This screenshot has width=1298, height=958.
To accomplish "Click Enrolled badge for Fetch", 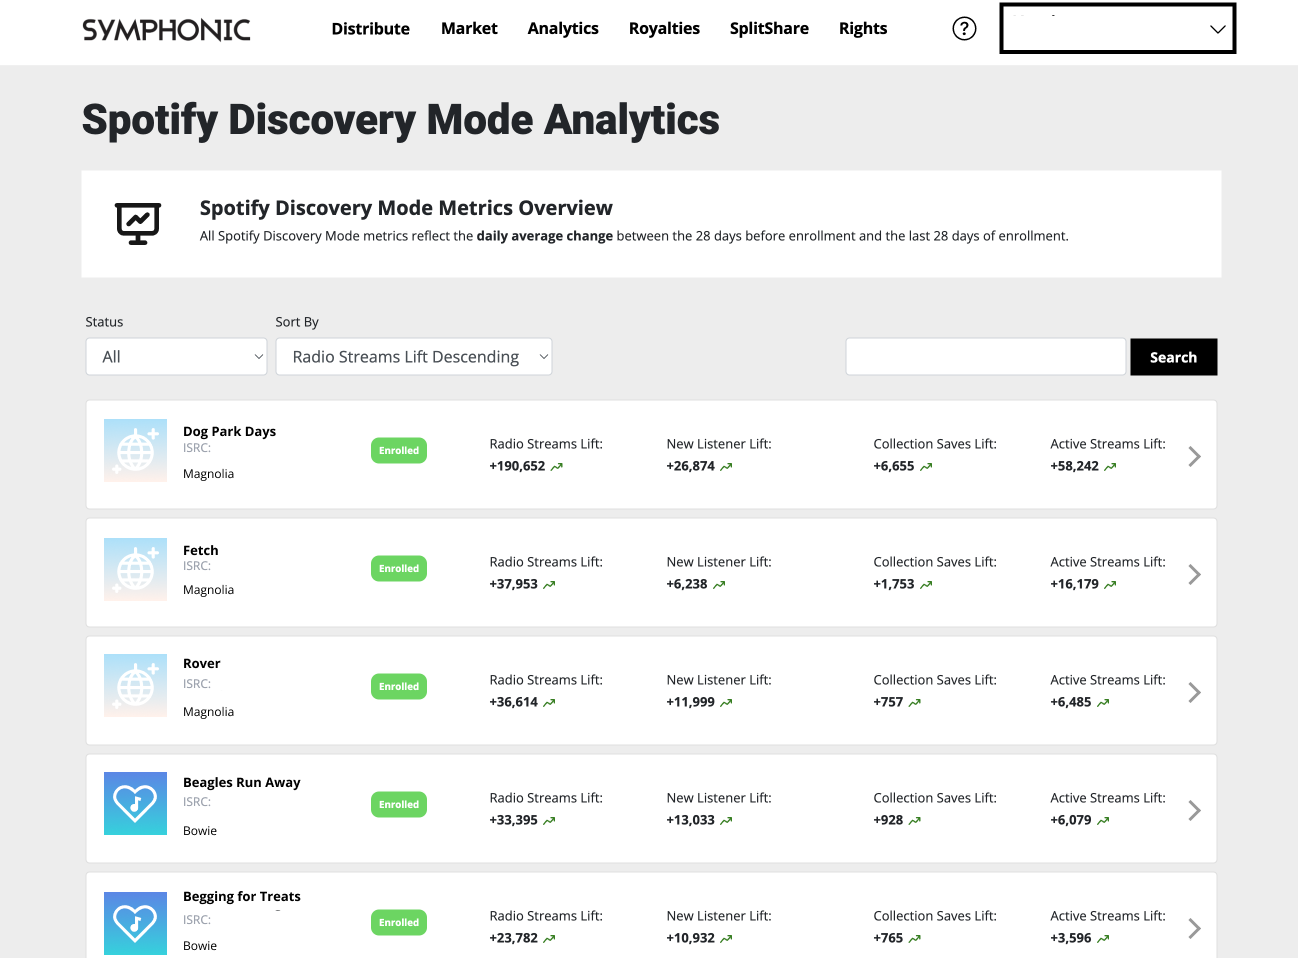I will coord(399,569).
